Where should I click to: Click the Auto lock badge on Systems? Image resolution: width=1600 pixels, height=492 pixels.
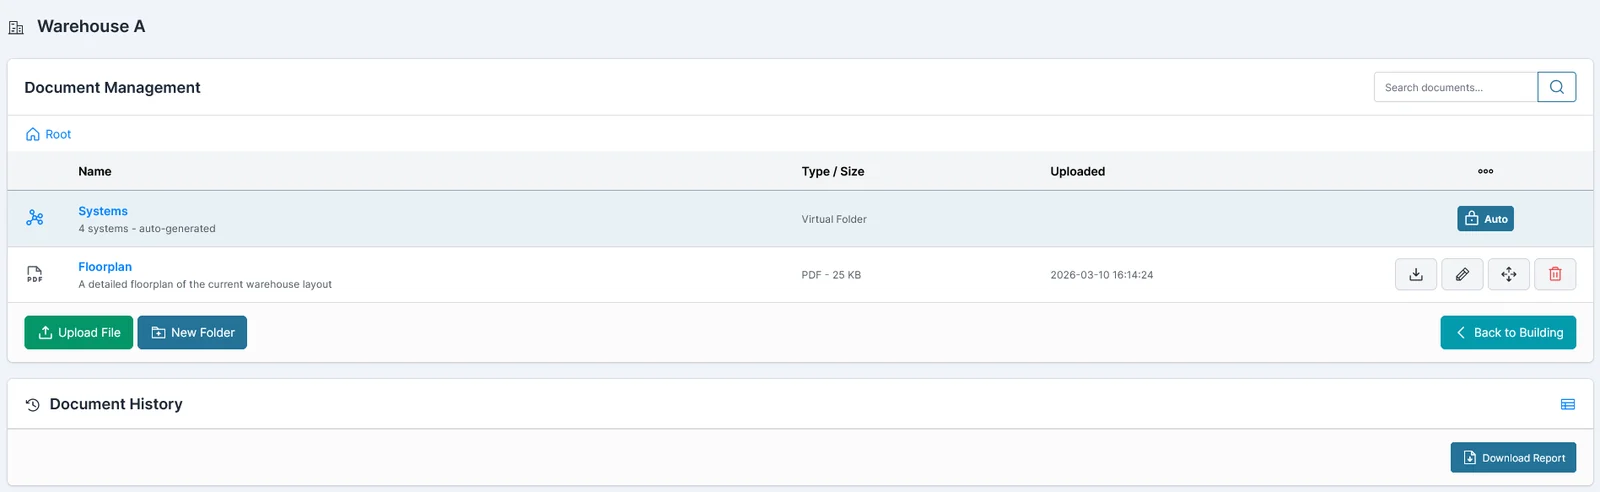[1485, 219]
